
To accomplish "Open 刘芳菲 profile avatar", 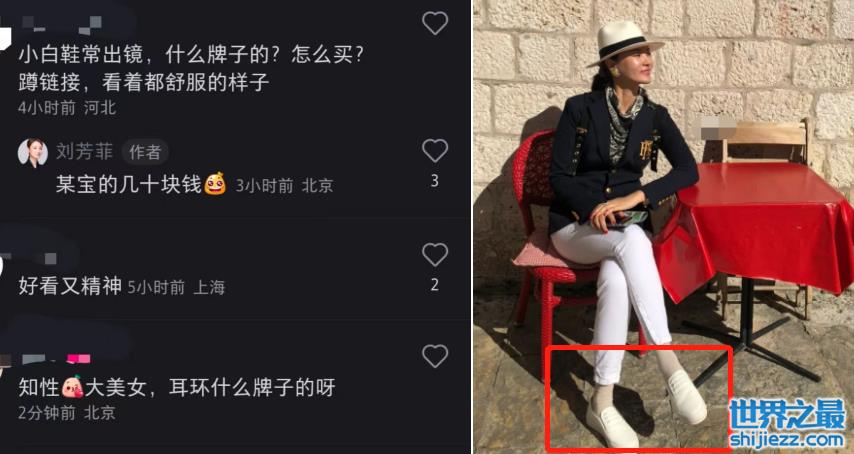I will click(33, 153).
